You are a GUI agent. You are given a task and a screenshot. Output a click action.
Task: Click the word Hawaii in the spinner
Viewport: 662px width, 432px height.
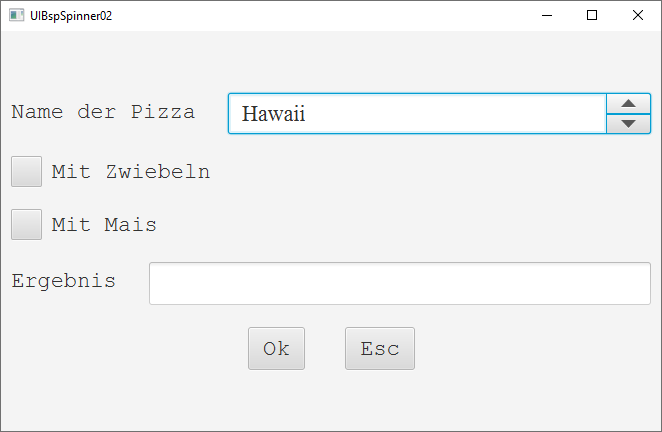(273, 114)
